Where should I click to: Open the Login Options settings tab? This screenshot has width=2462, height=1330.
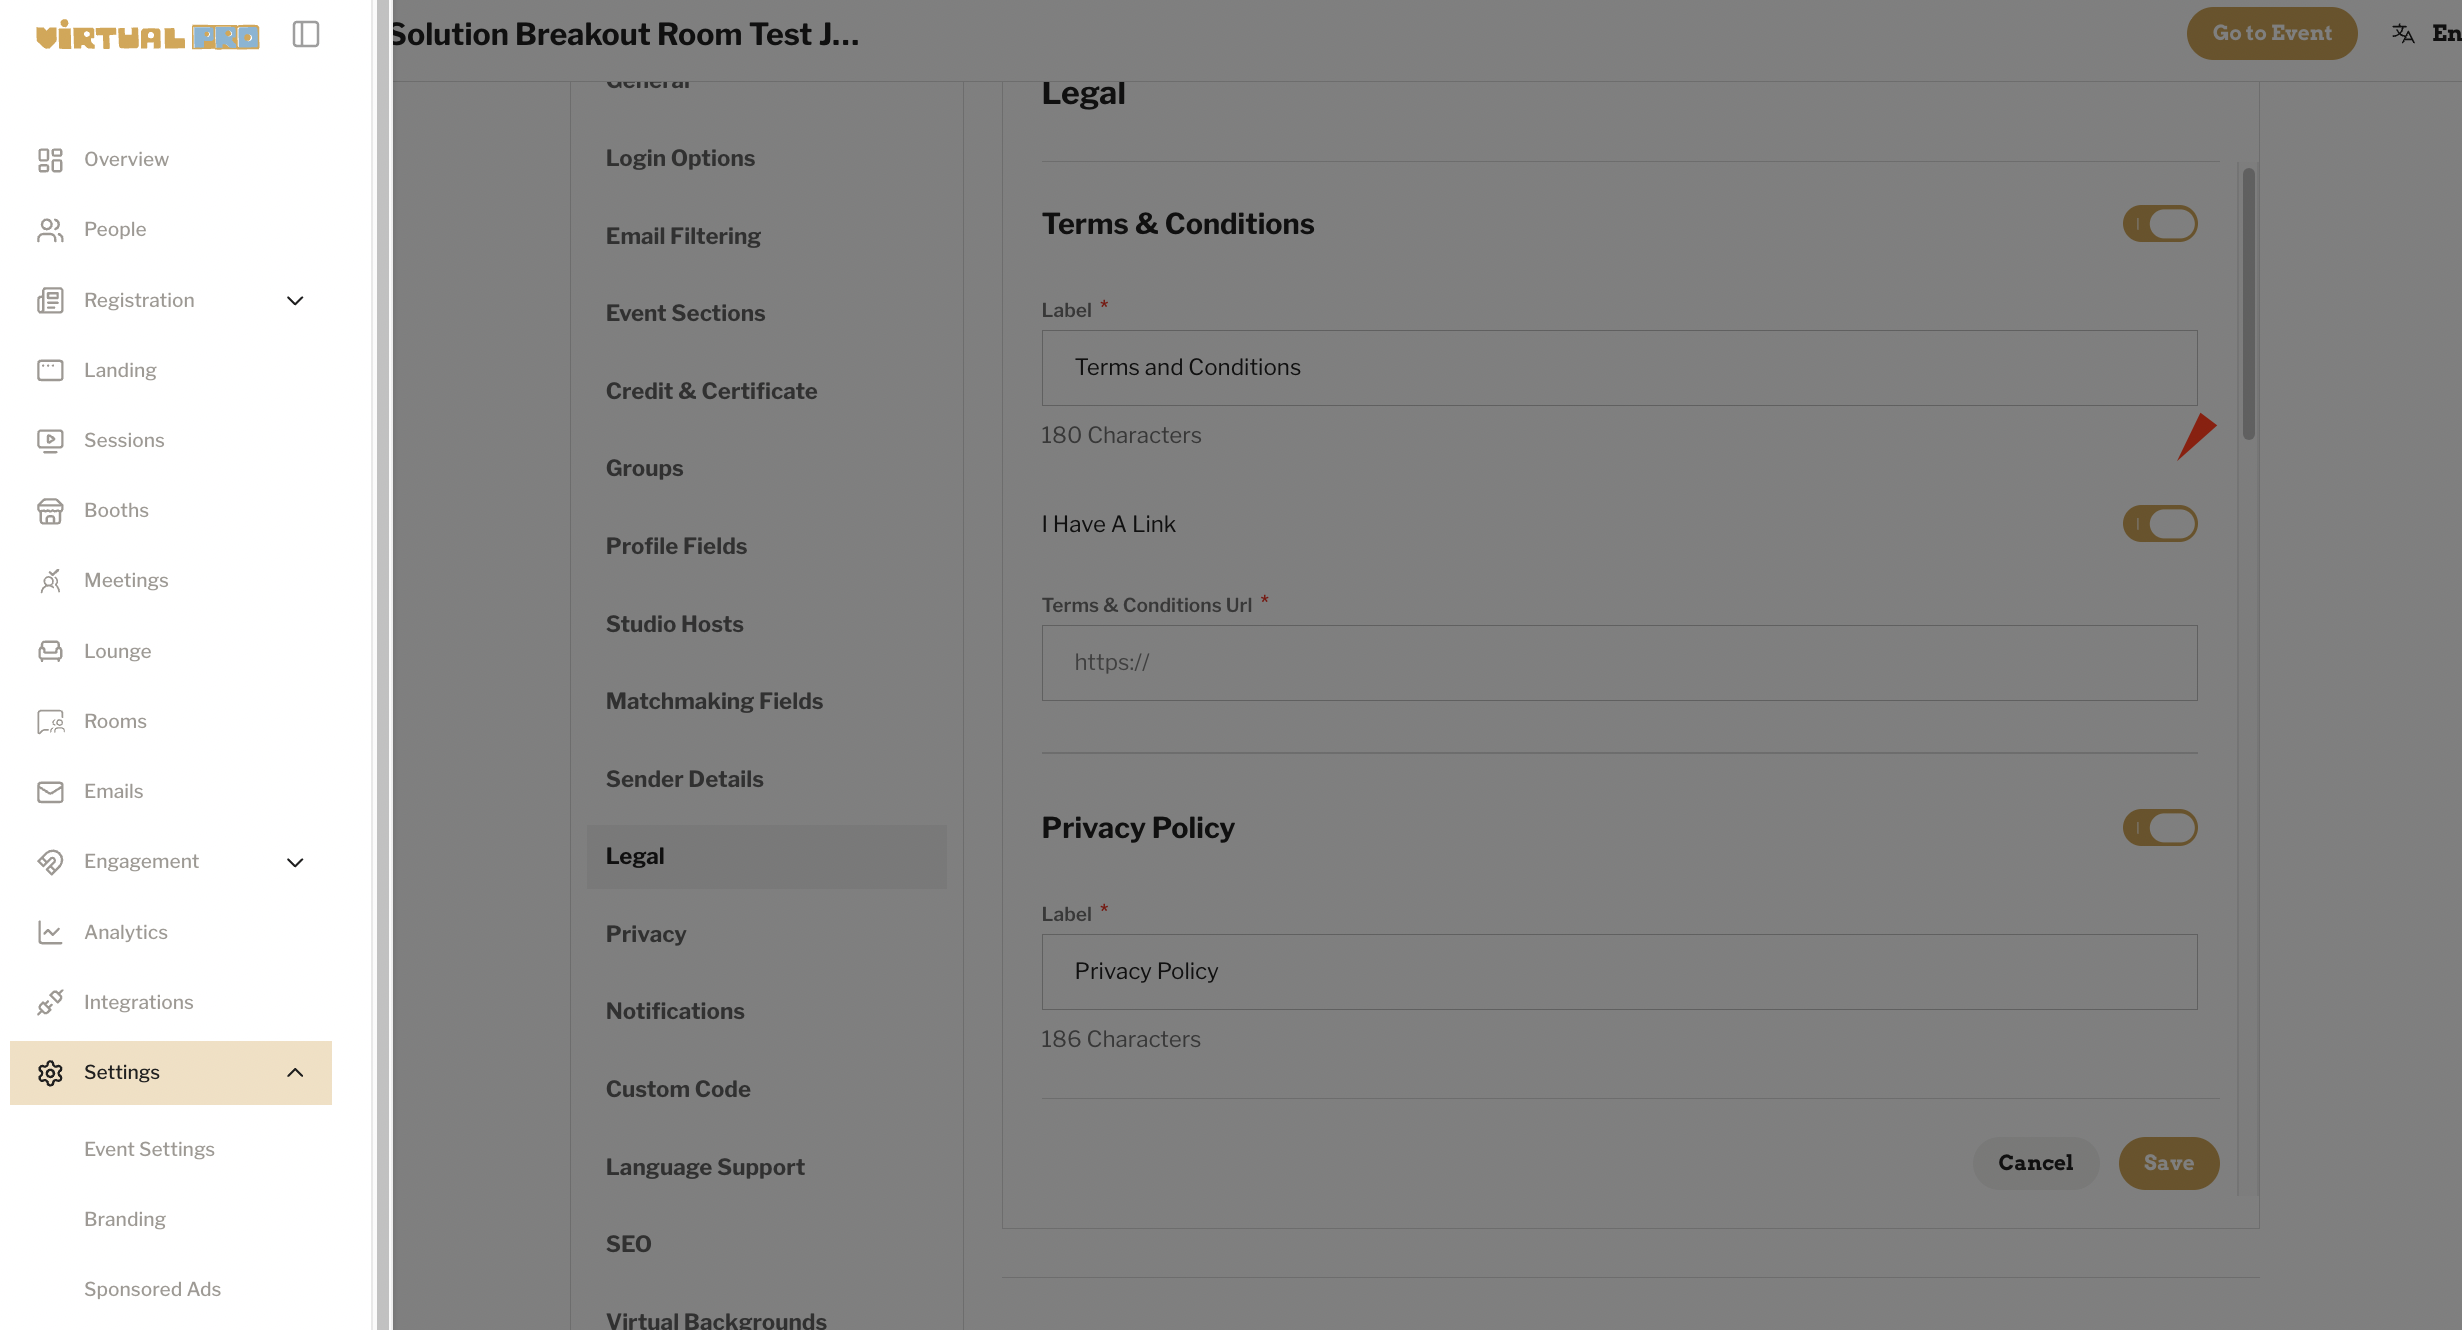(680, 158)
